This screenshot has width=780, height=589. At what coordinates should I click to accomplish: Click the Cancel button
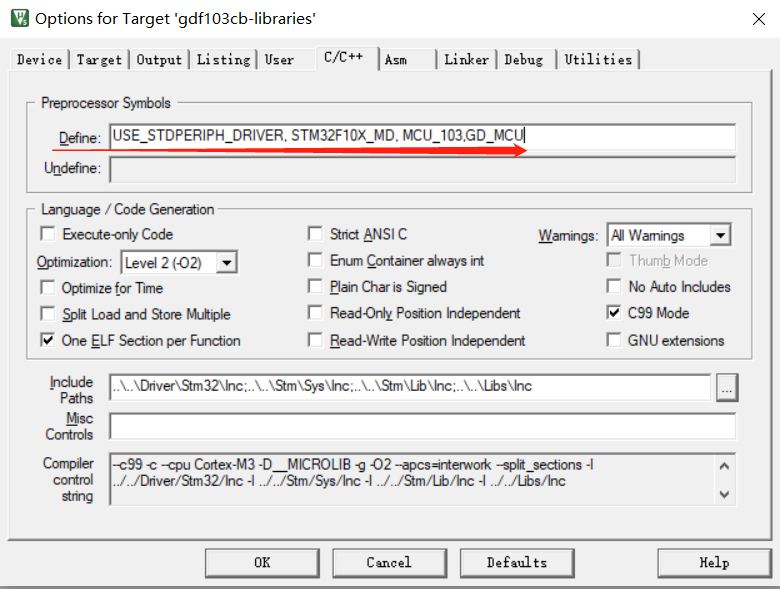click(389, 562)
